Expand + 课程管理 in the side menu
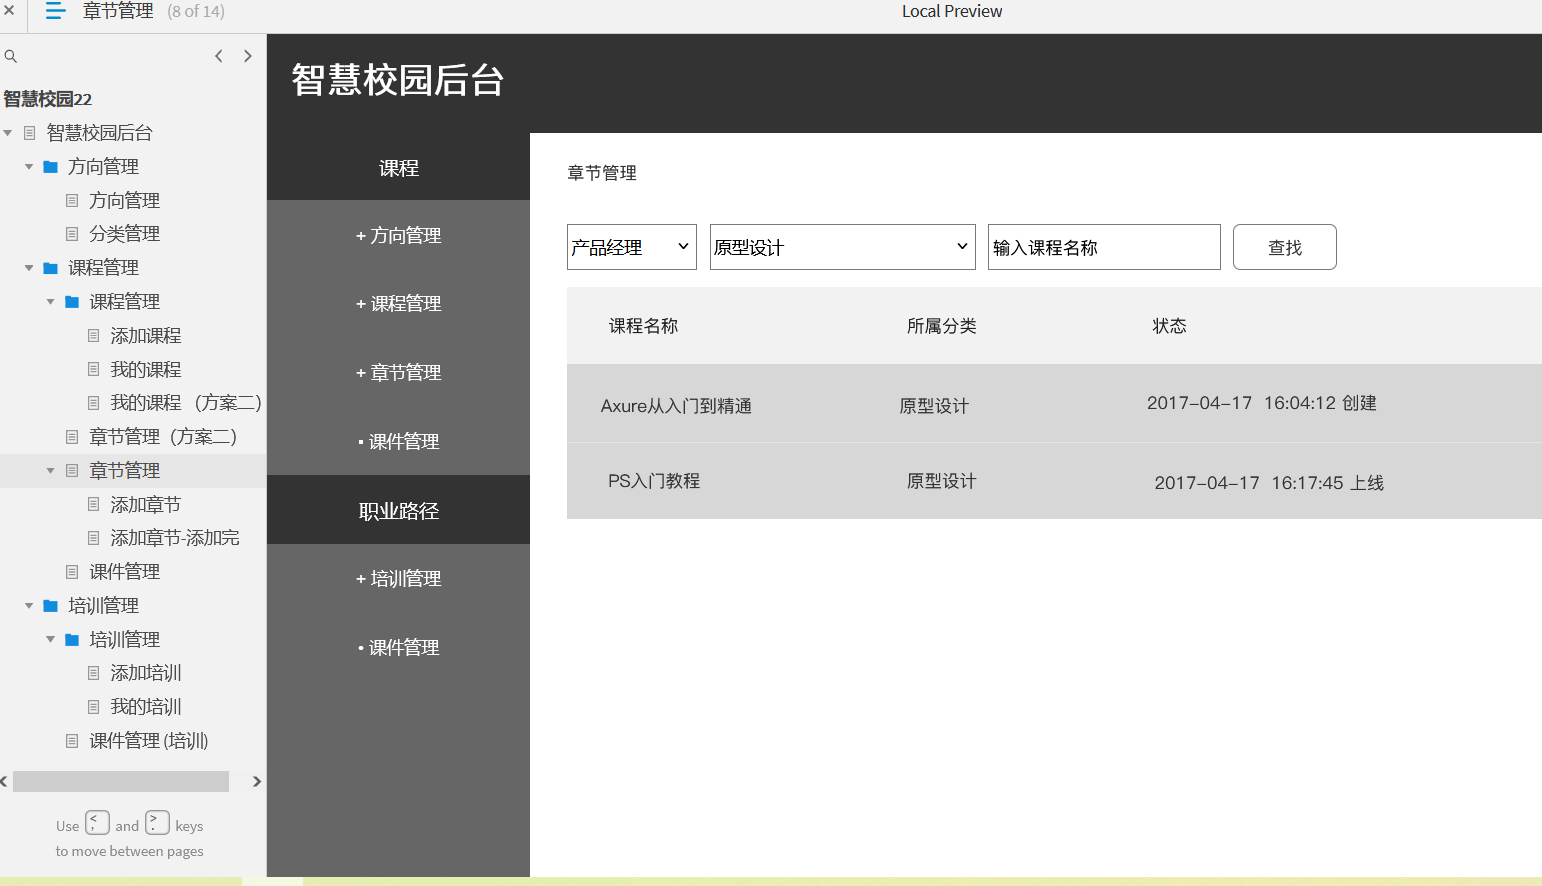 coord(398,304)
